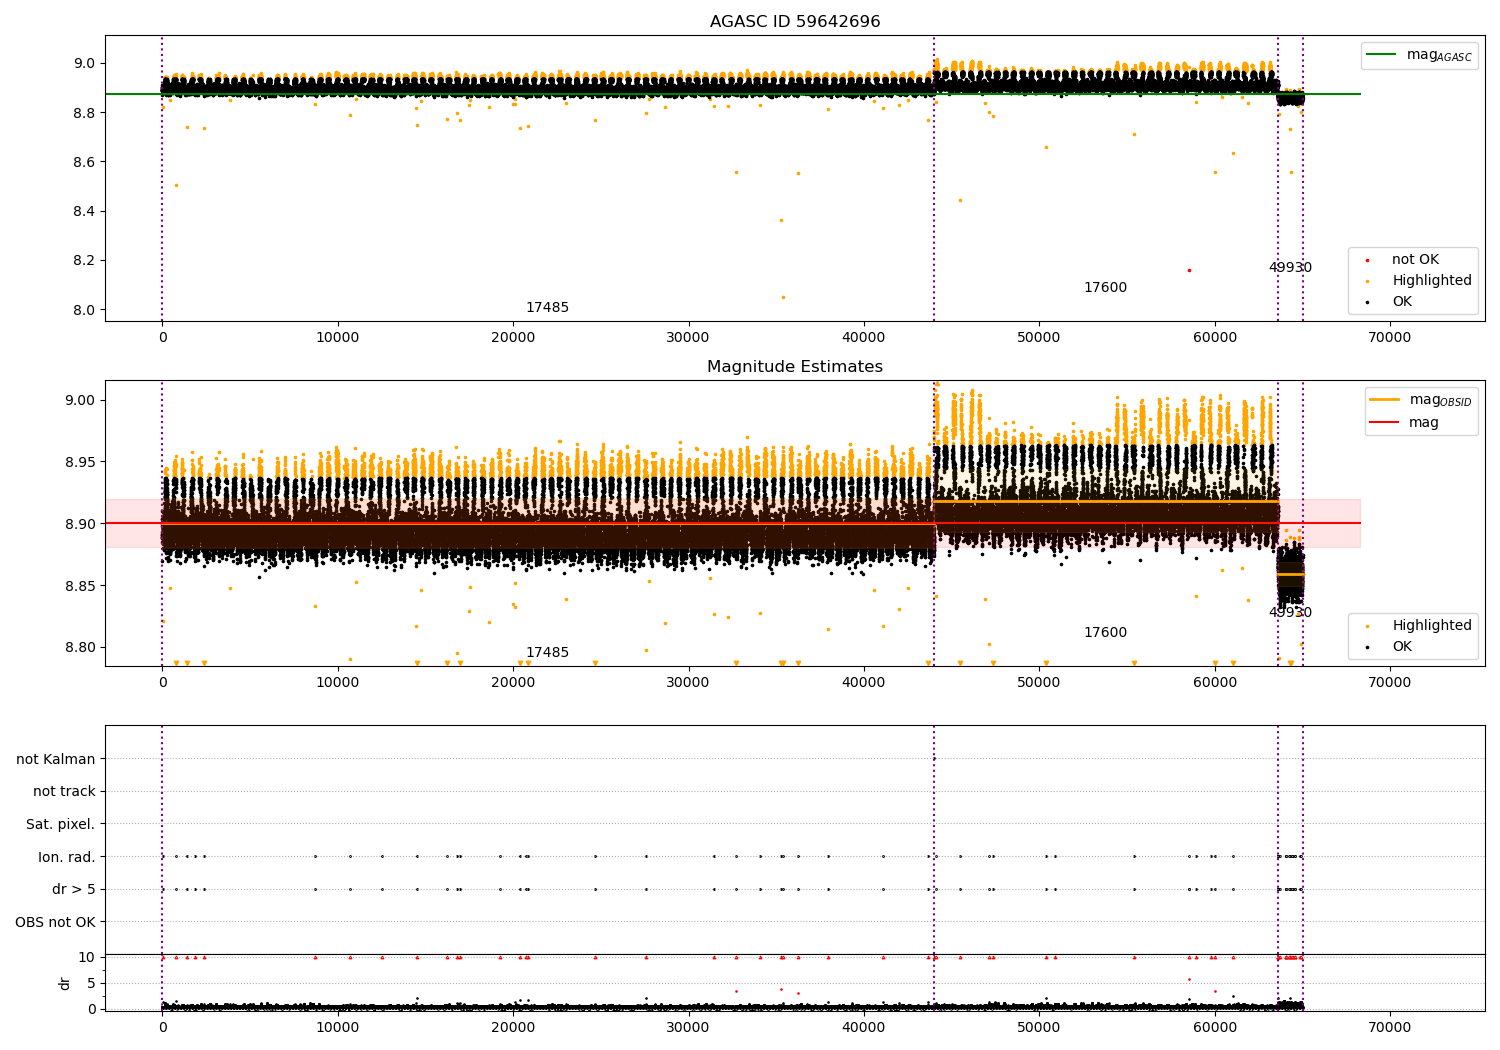Select the 'not track' axis label
Viewport: 1500px width, 1050px height.
[64, 792]
